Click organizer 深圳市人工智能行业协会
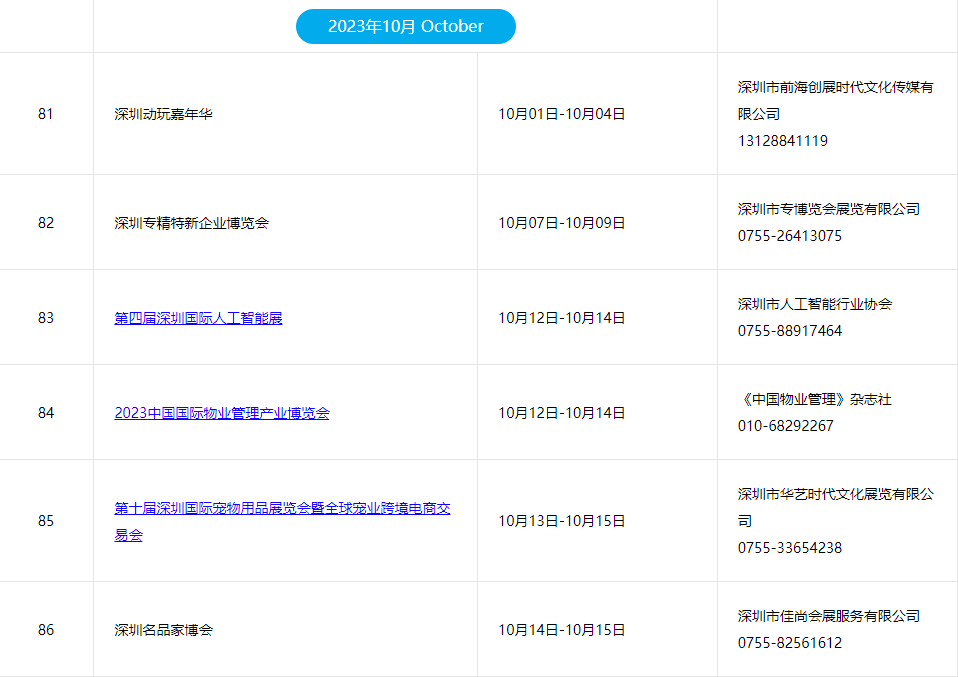 click(x=814, y=304)
